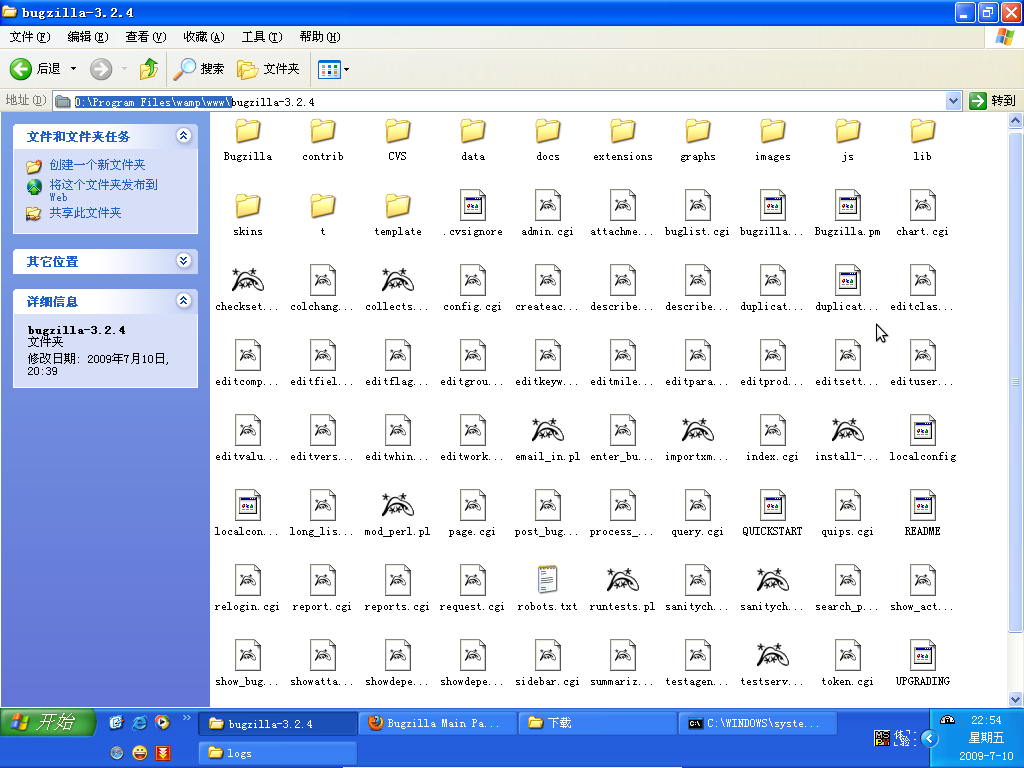Toggle the Folders pane button

tap(268, 69)
